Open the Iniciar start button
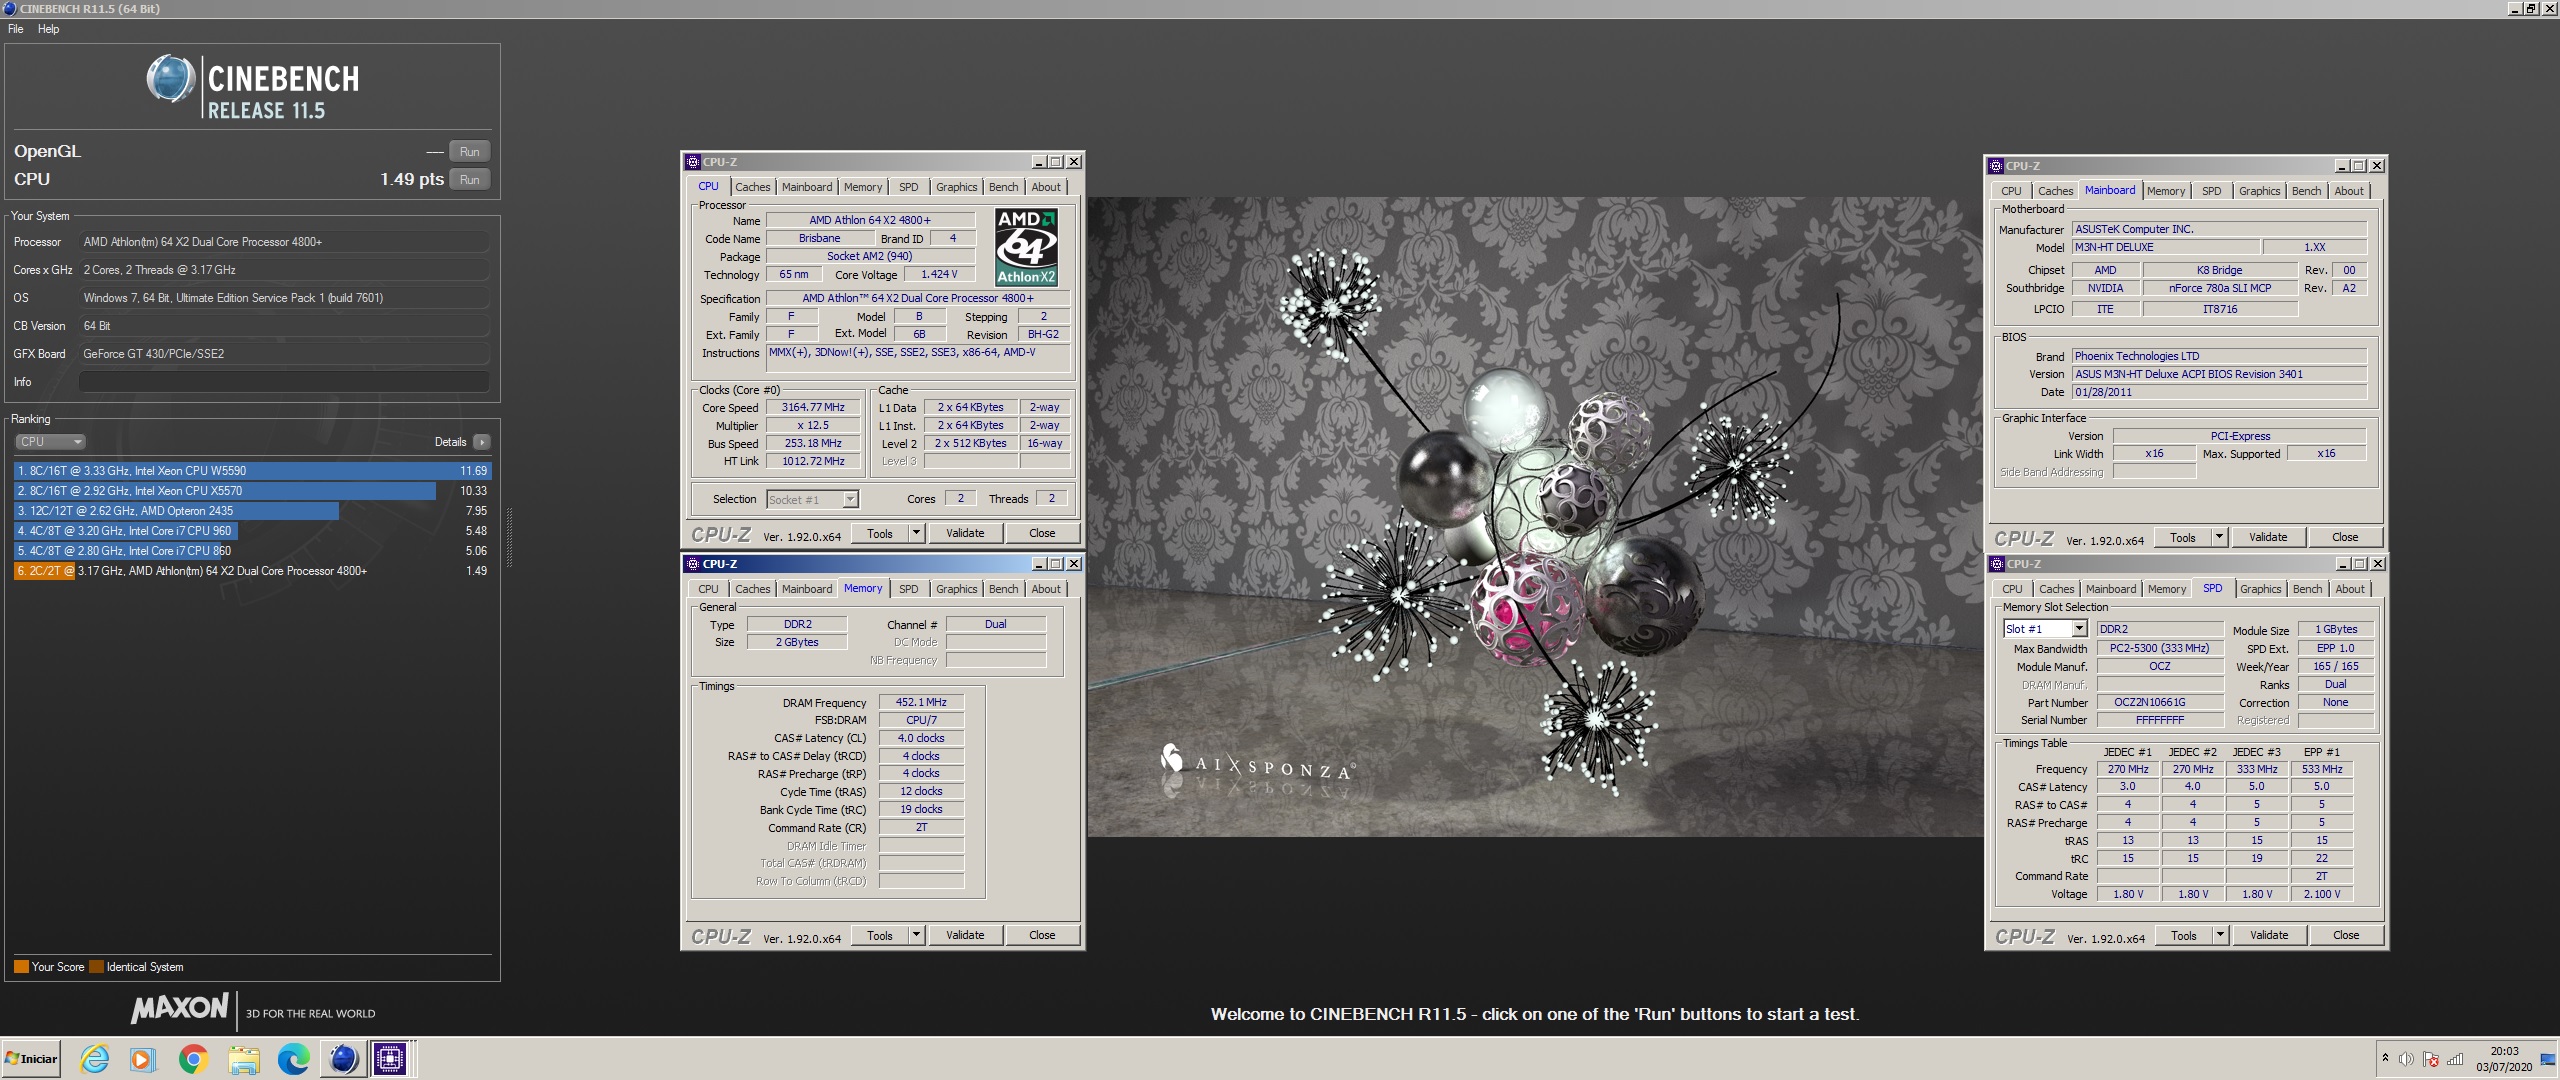2560x1080 pixels. (x=31, y=1059)
